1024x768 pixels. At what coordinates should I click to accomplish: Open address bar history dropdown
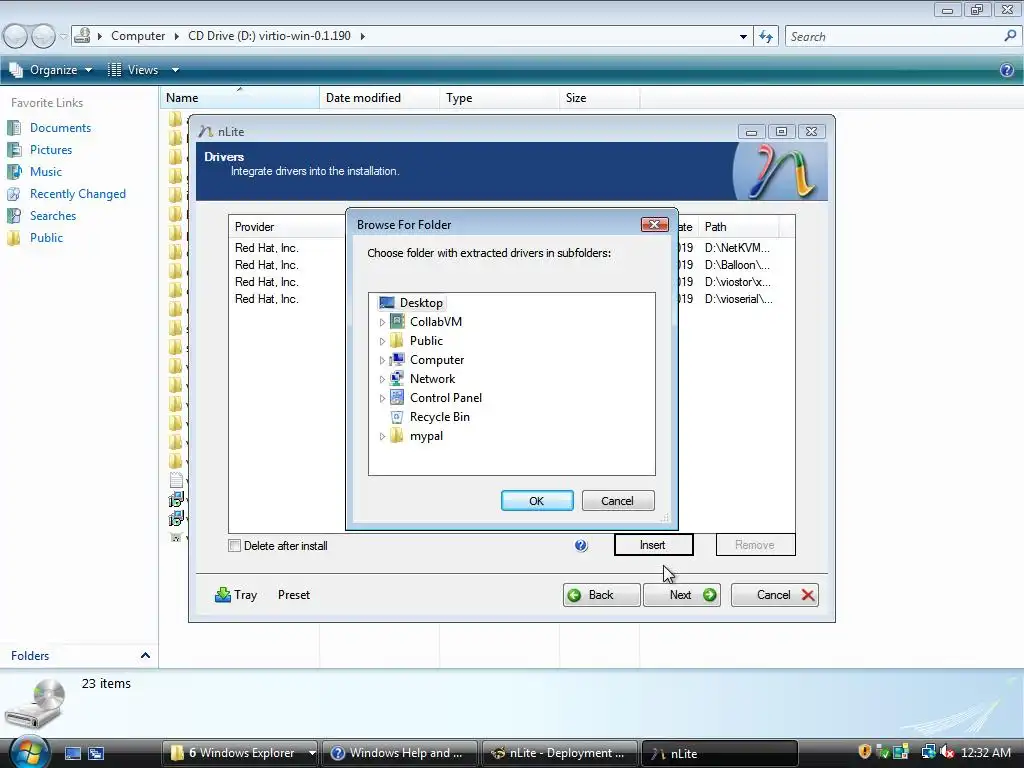(743, 37)
